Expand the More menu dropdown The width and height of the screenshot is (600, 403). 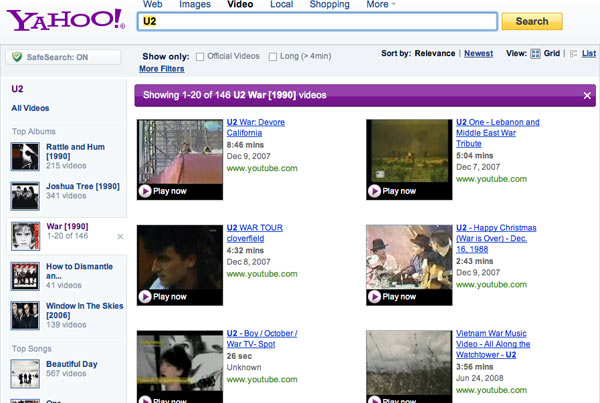coord(380,5)
